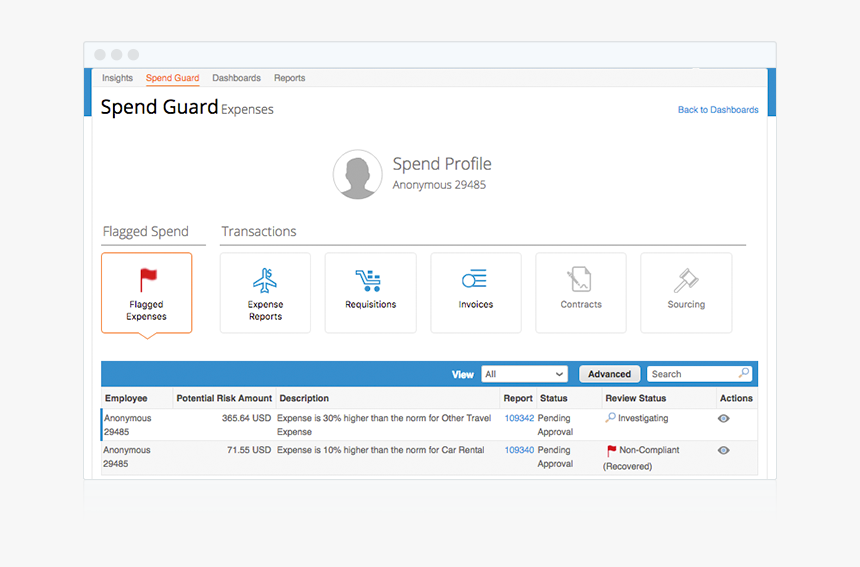Open the Sourcing gavel tile

pos(686,293)
